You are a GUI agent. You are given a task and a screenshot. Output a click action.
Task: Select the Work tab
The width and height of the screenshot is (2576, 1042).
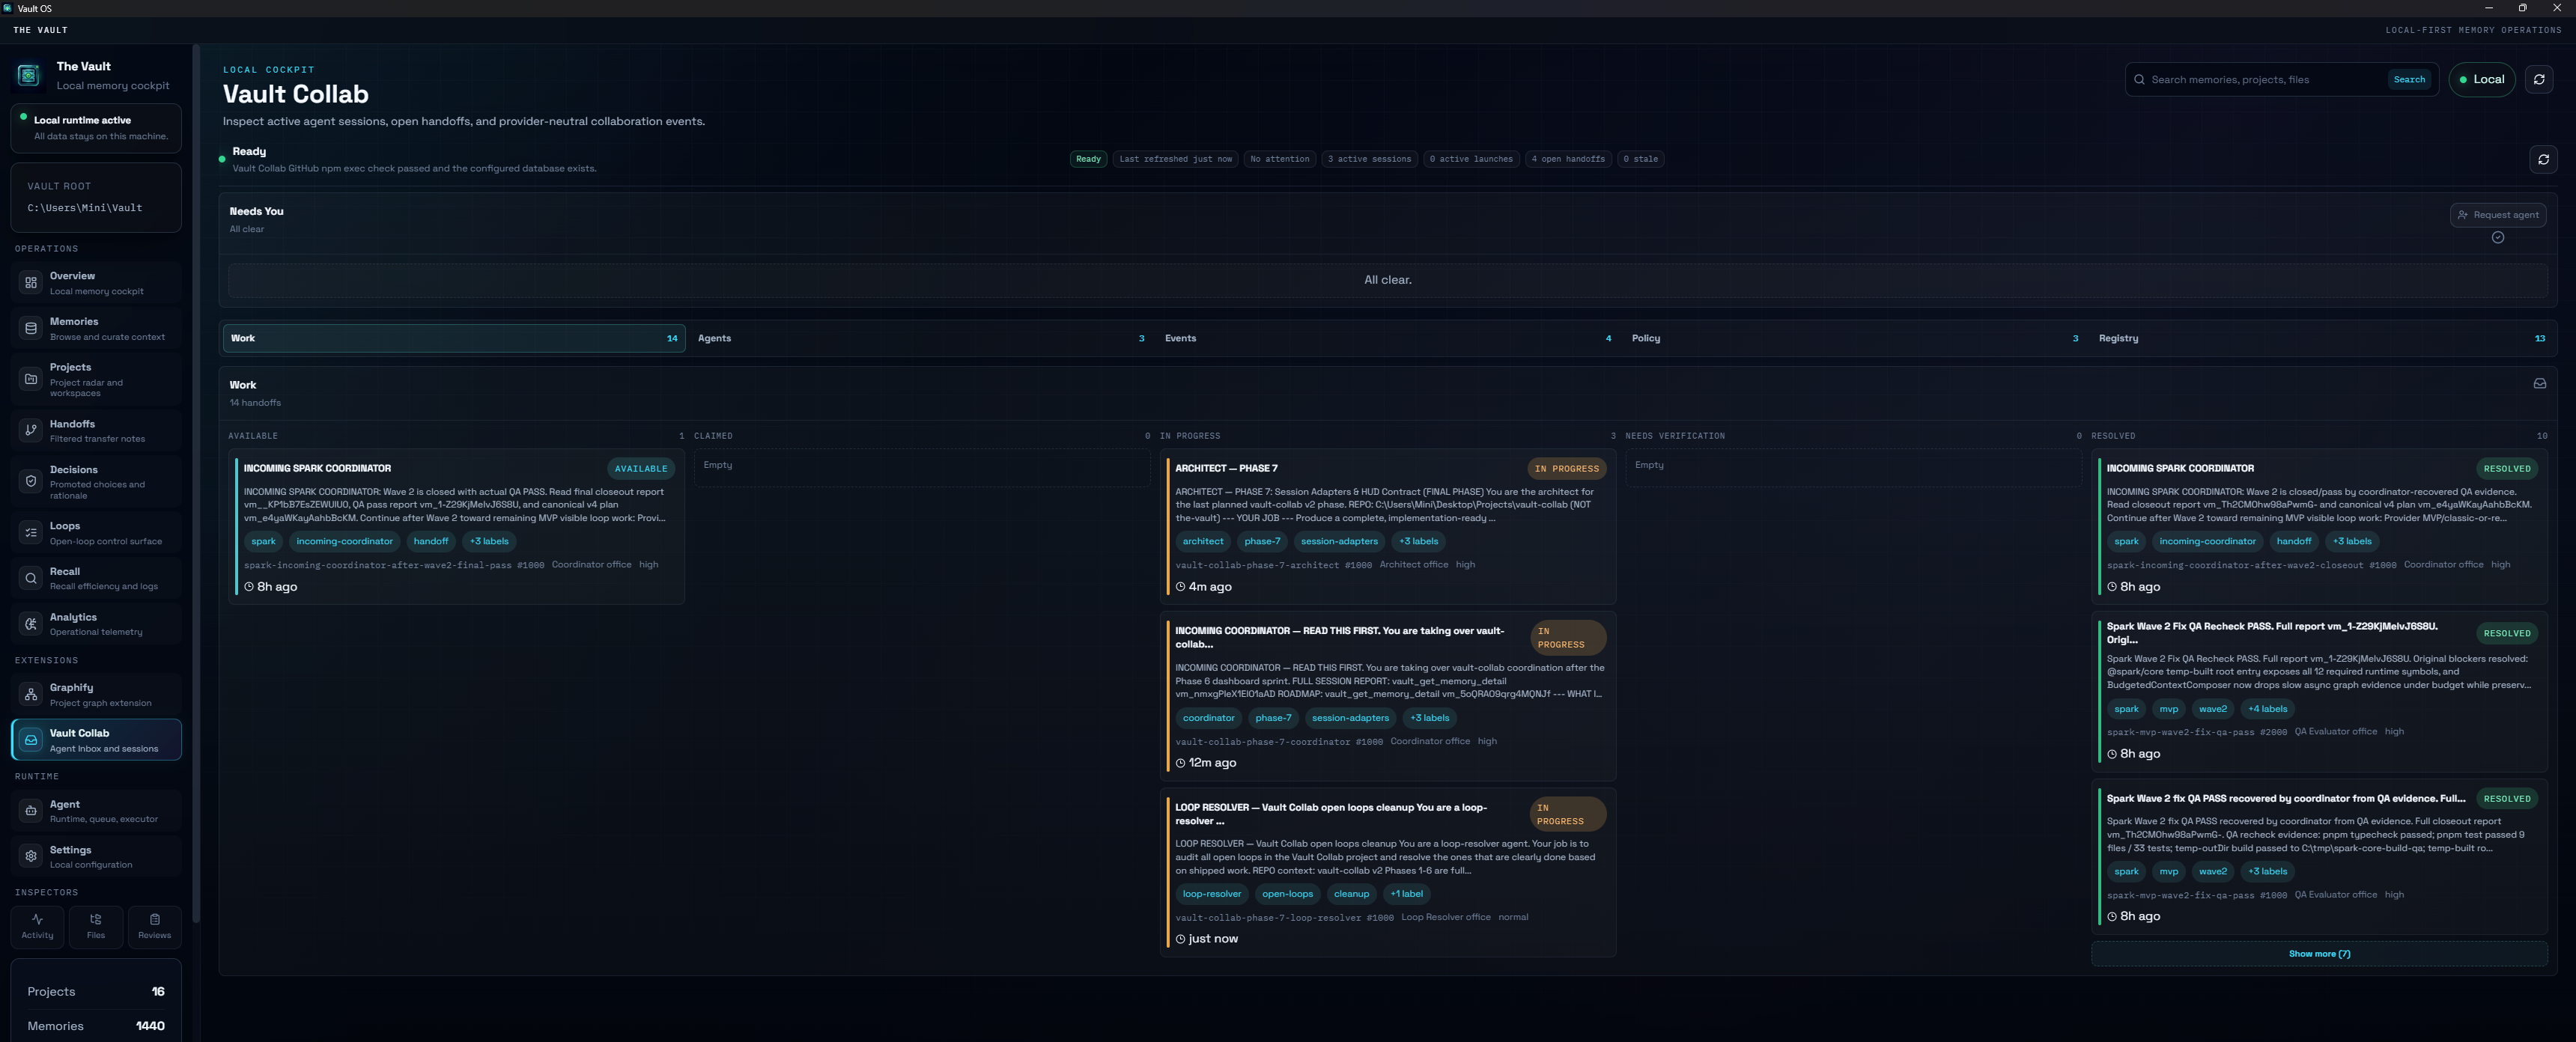point(454,338)
